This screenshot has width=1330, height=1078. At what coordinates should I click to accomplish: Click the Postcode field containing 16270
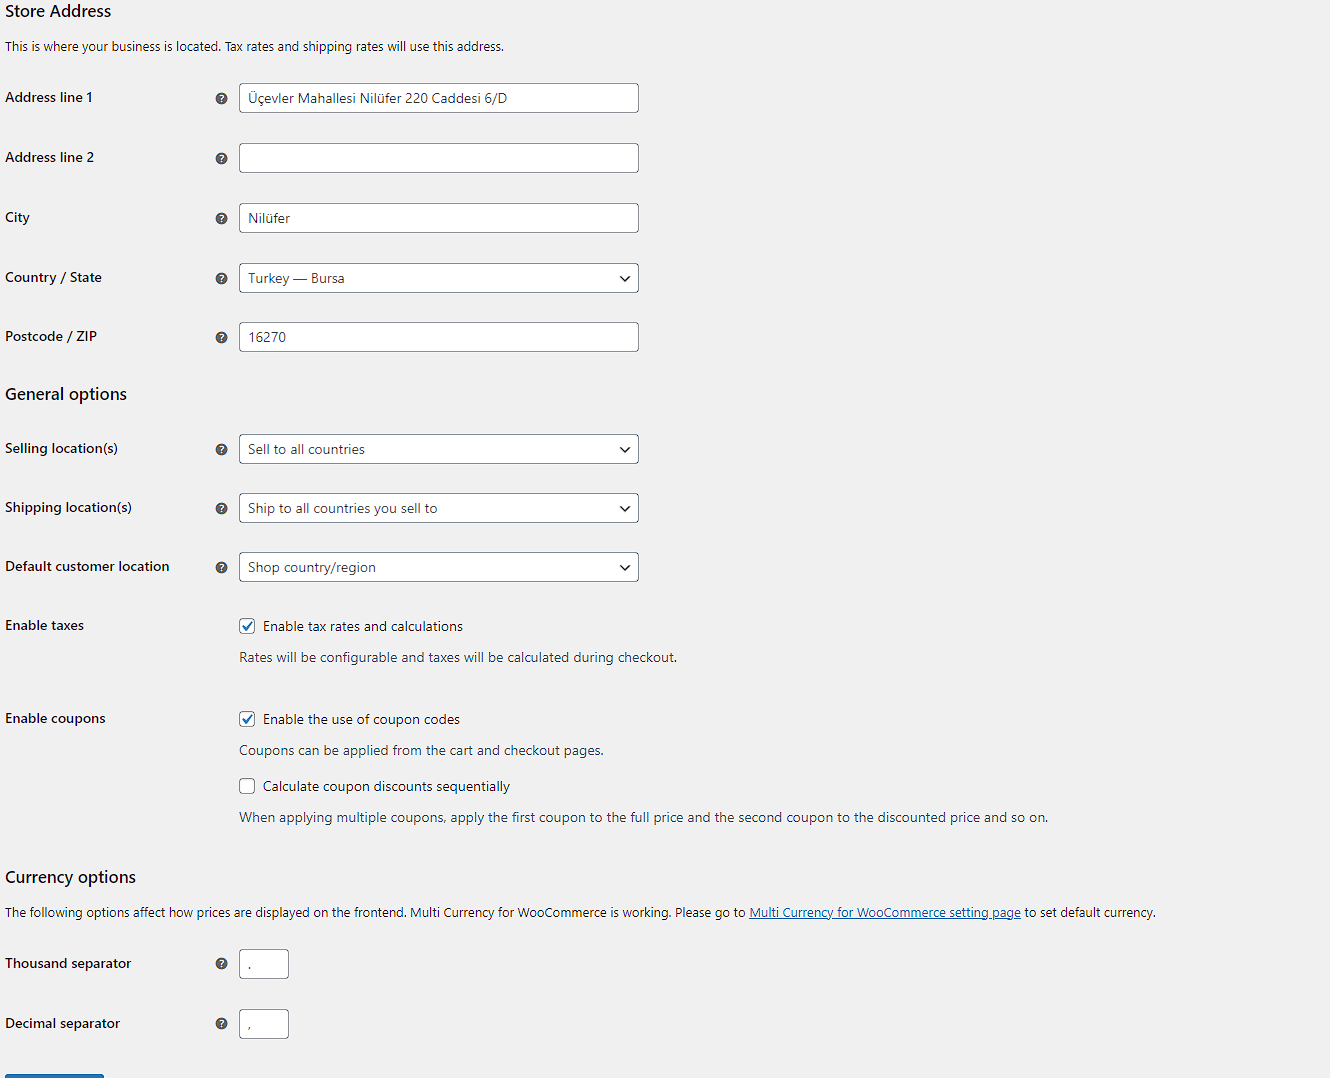439,337
